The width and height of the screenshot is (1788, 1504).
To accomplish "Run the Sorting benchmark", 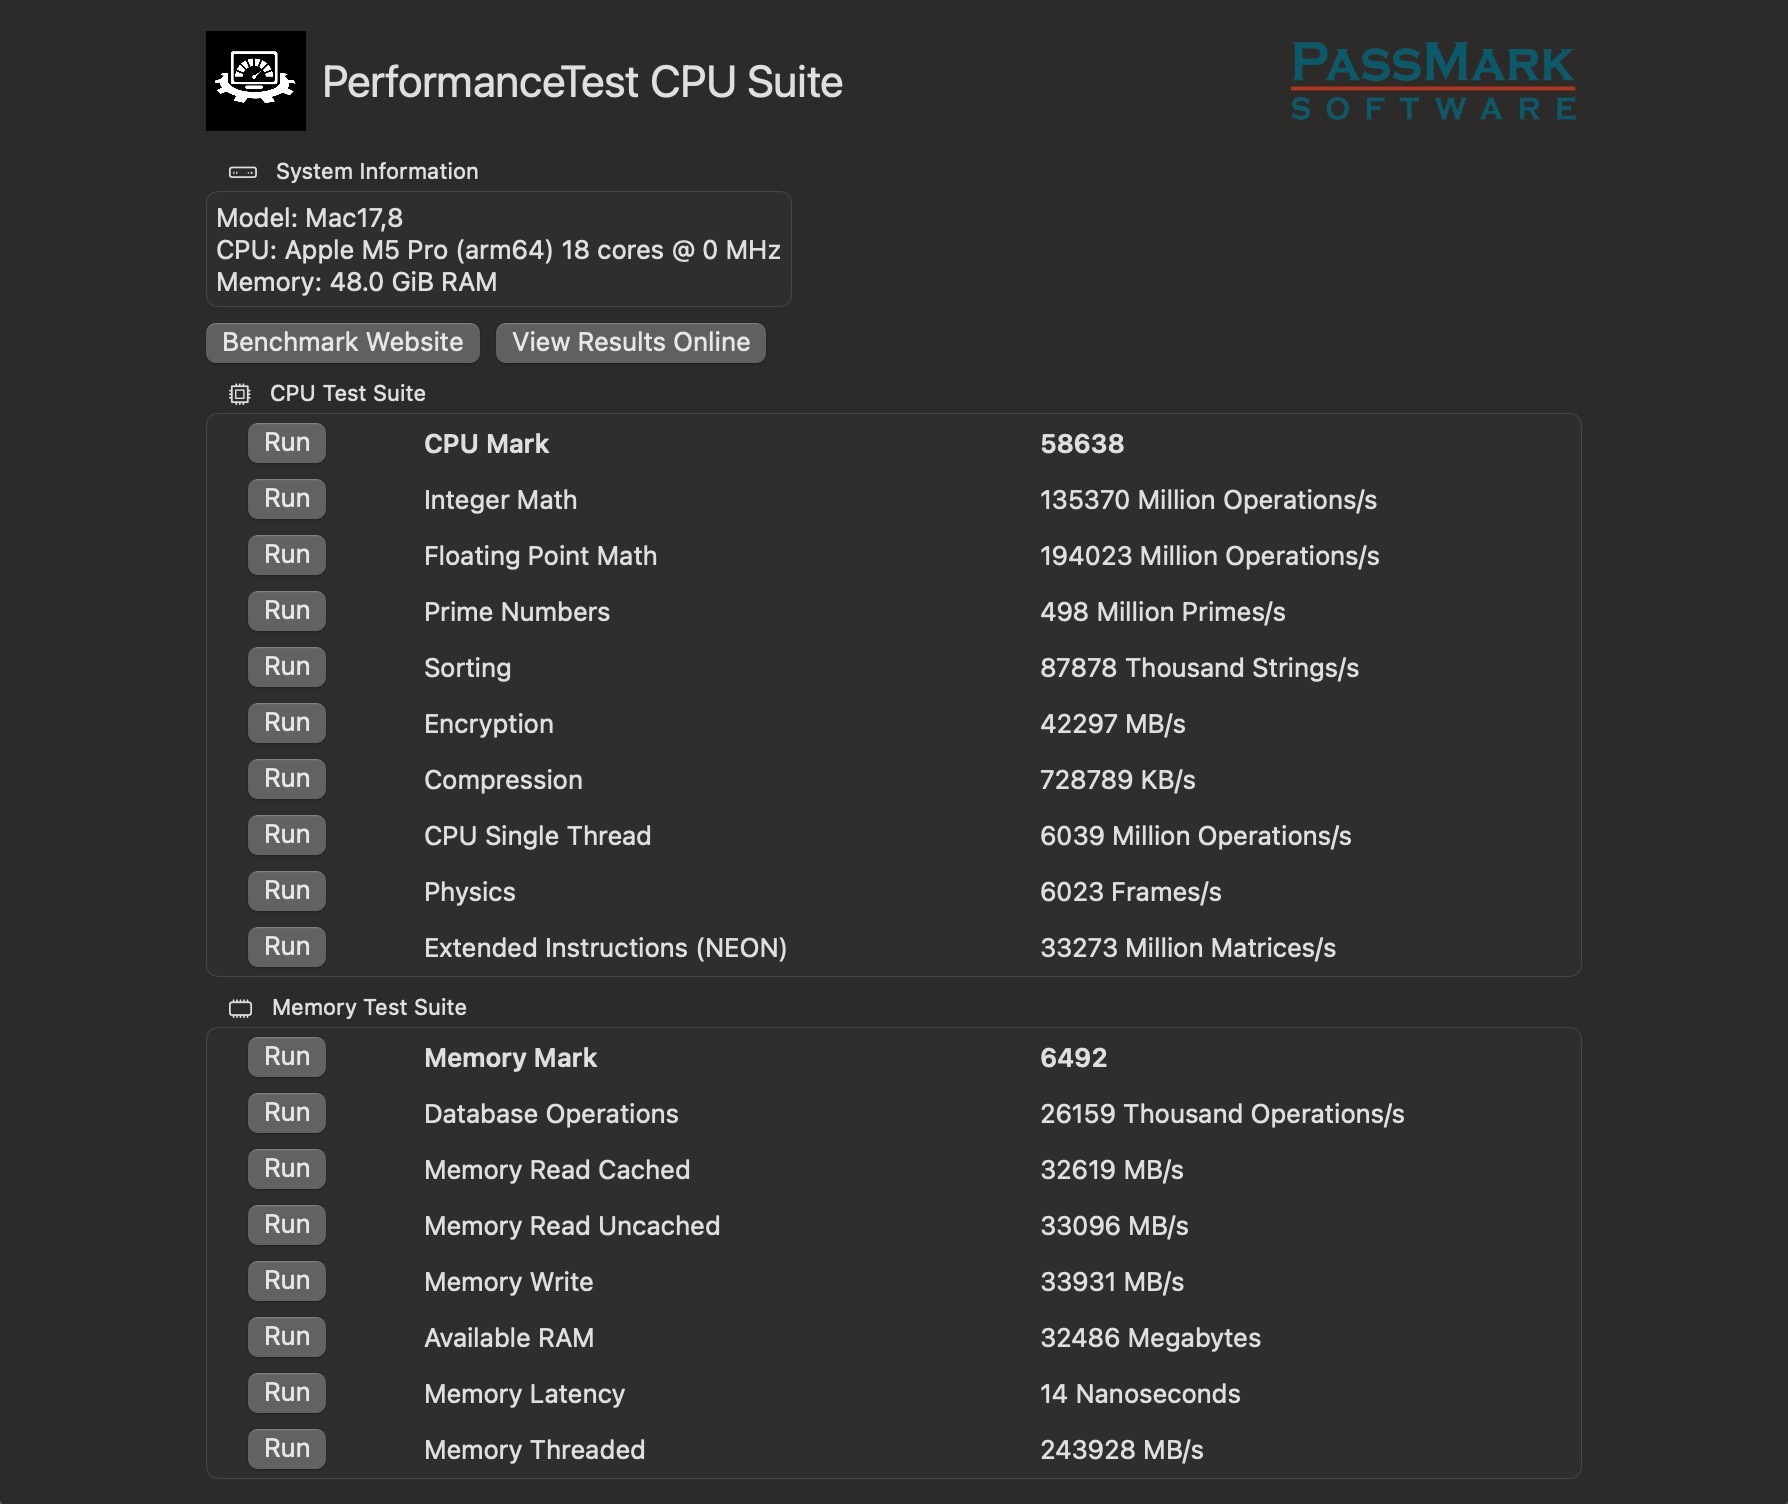I will click(x=286, y=666).
